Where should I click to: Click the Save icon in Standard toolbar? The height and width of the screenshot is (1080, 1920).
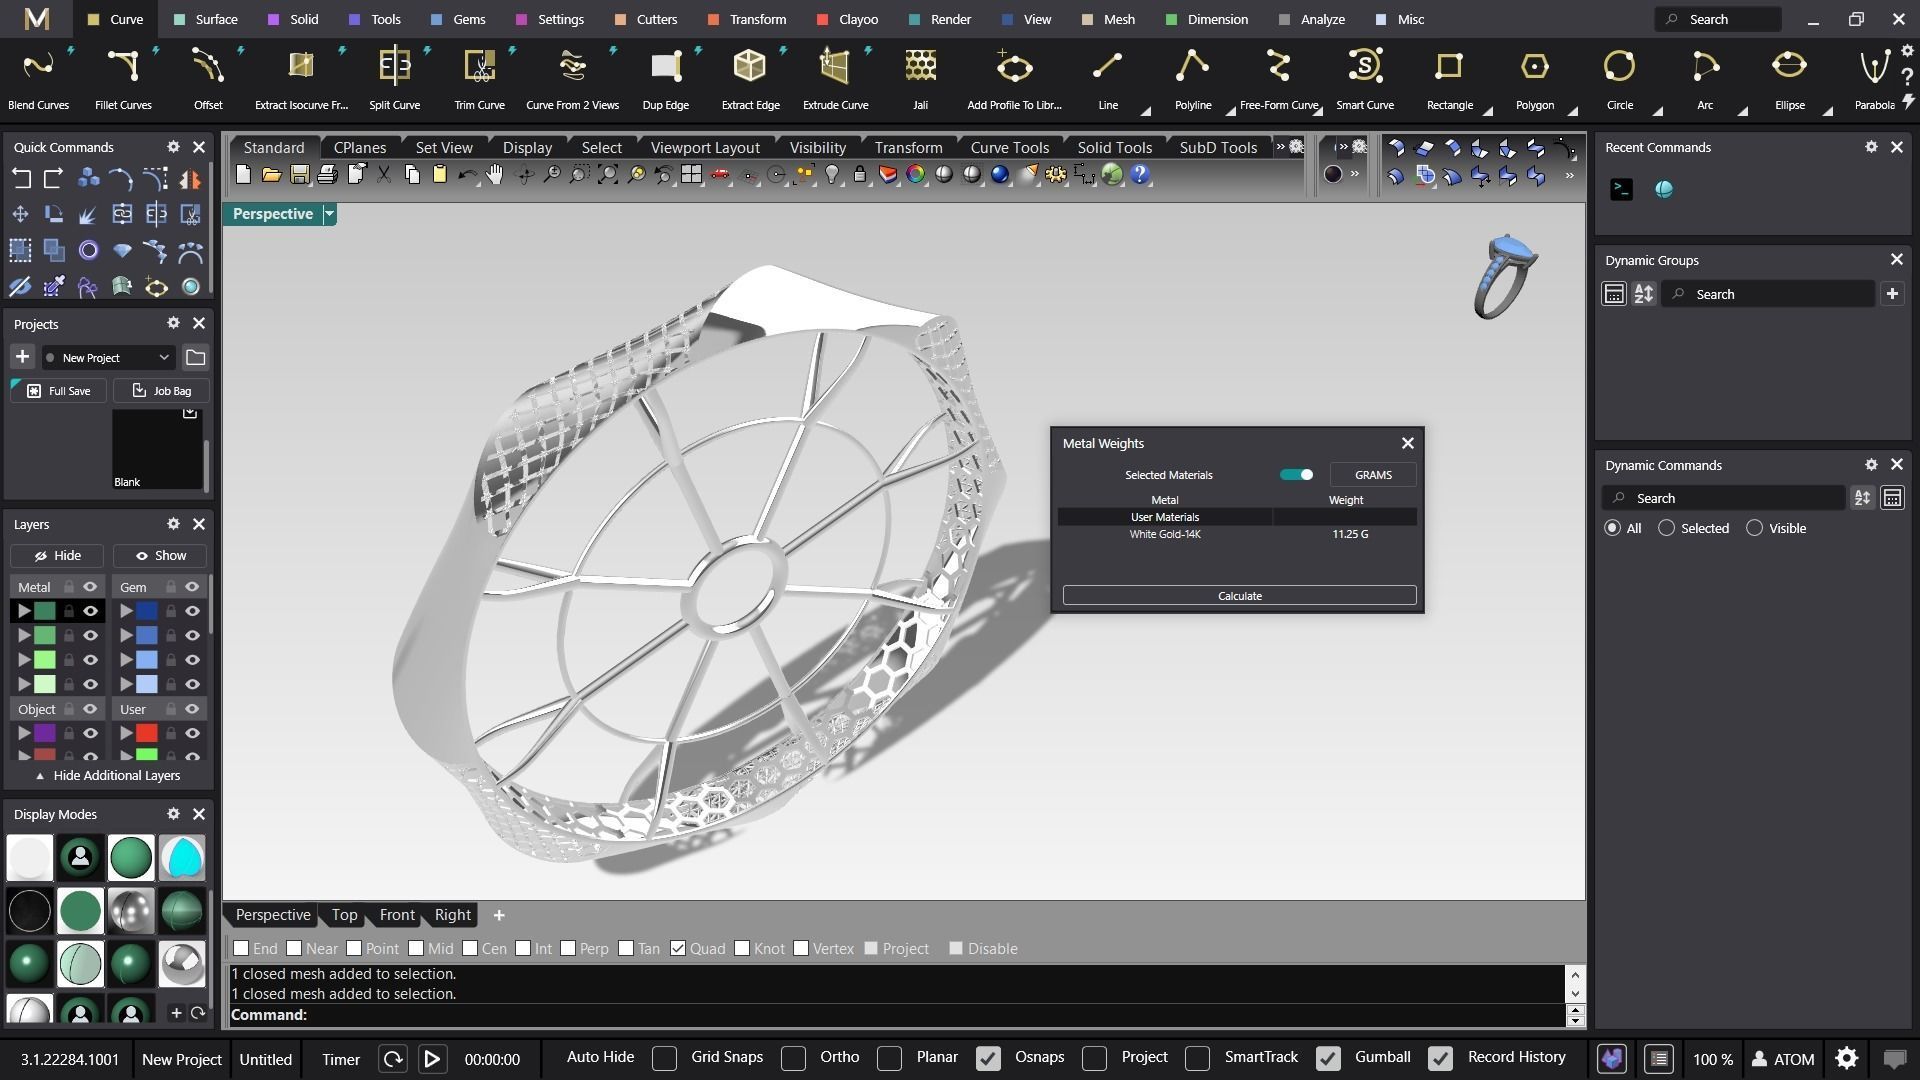[x=299, y=175]
